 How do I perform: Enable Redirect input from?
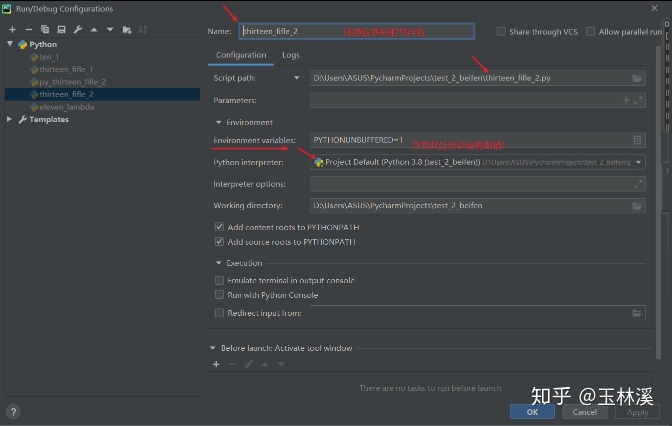tap(219, 313)
